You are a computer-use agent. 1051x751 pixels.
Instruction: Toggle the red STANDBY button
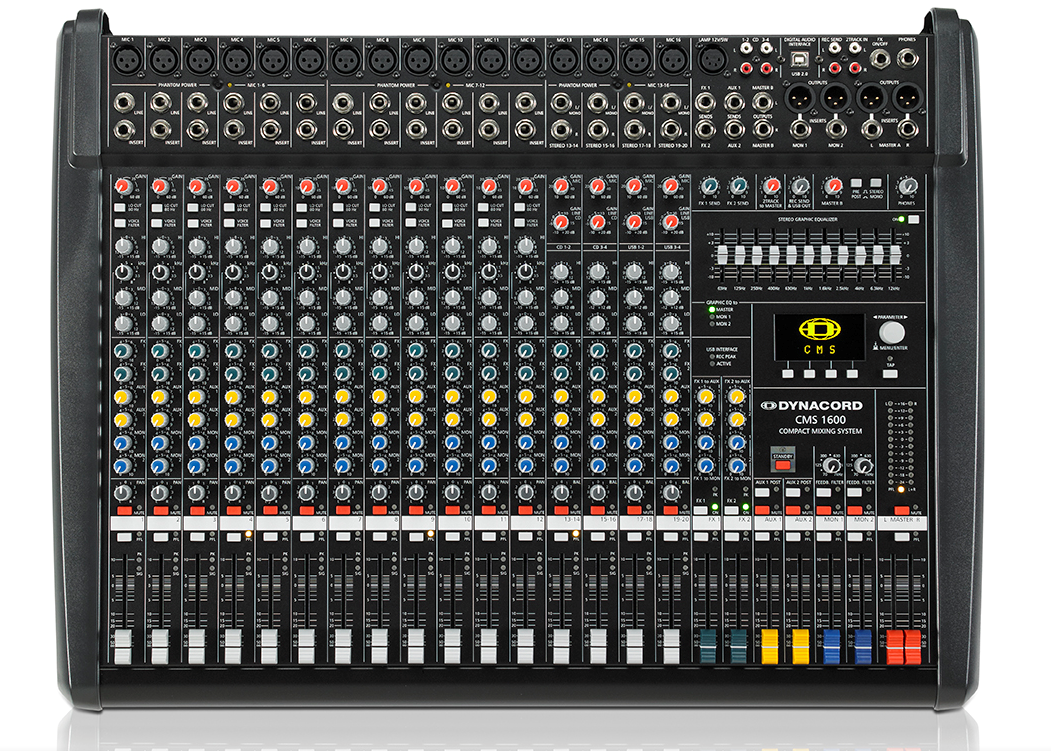pos(783,465)
